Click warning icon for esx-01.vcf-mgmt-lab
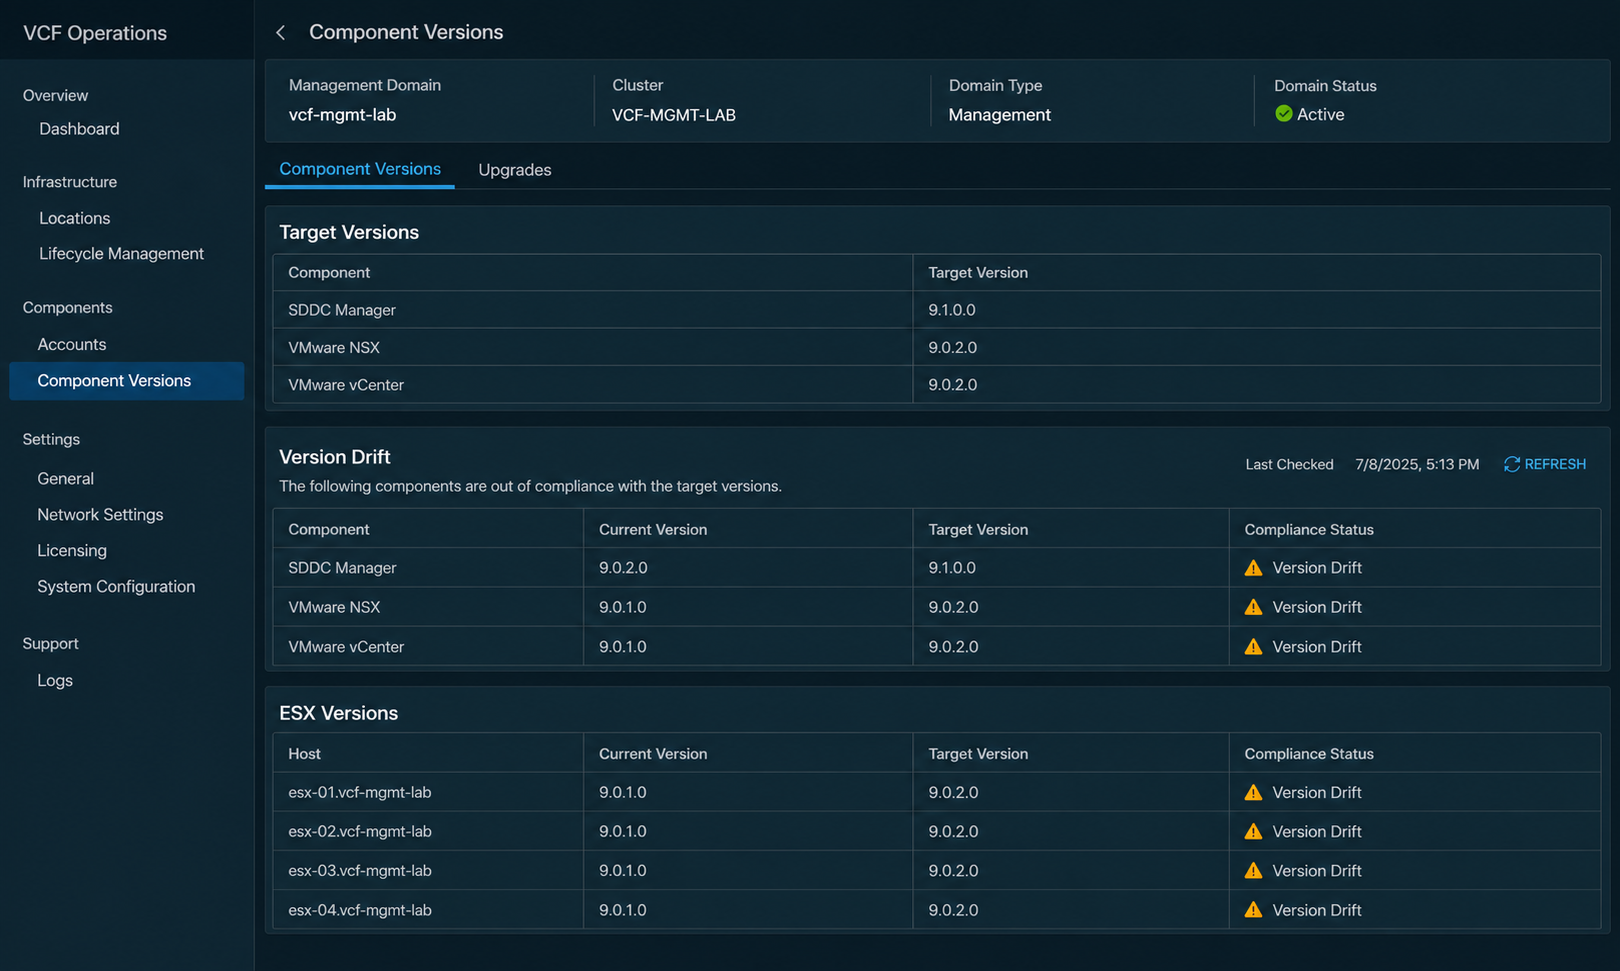The width and height of the screenshot is (1620, 971). click(1253, 792)
